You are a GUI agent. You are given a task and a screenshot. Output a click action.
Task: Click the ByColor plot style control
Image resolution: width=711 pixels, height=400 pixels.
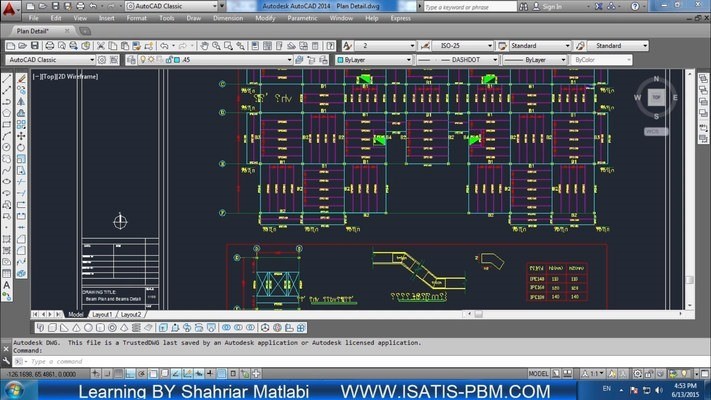(x=601, y=60)
